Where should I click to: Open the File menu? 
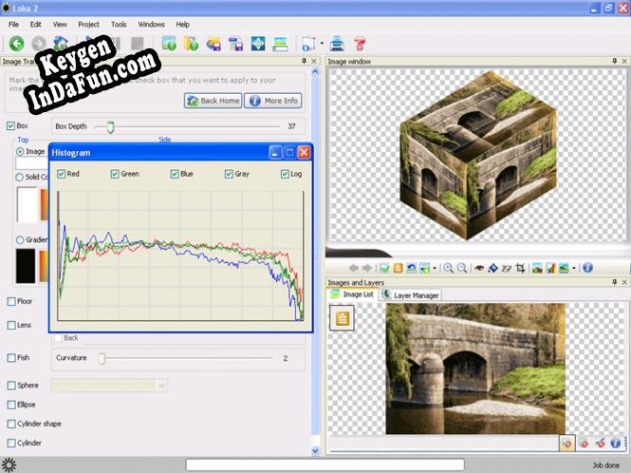(14, 25)
